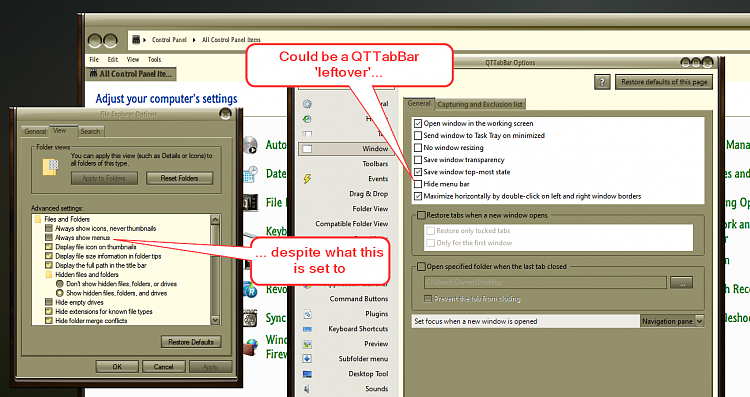750x397 pixels.
Task: Enable Open specified folder when last tab closed
Action: [421, 266]
